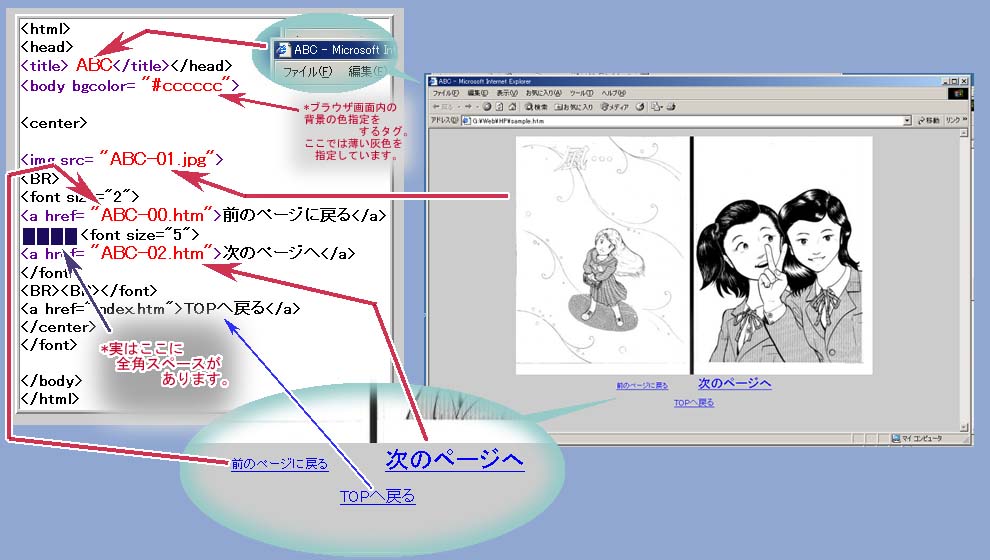The image size is (990, 560).
Task: Click the manga image of two girls
Action: coord(783,255)
